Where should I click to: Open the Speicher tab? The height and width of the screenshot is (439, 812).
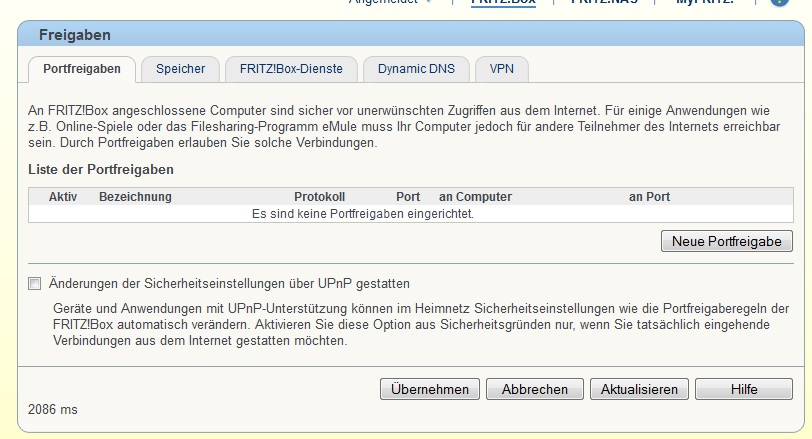pyautogui.click(x=180, y=69)
